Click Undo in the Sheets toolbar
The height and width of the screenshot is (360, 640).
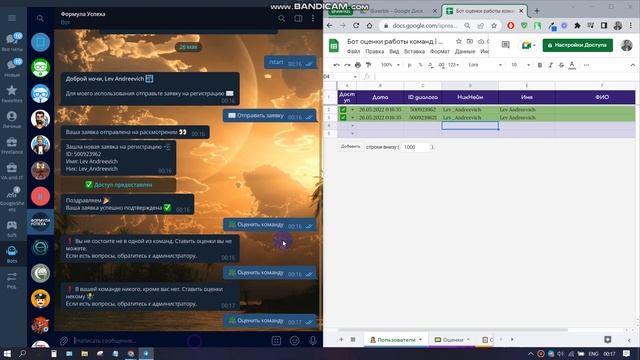[336, 65]
